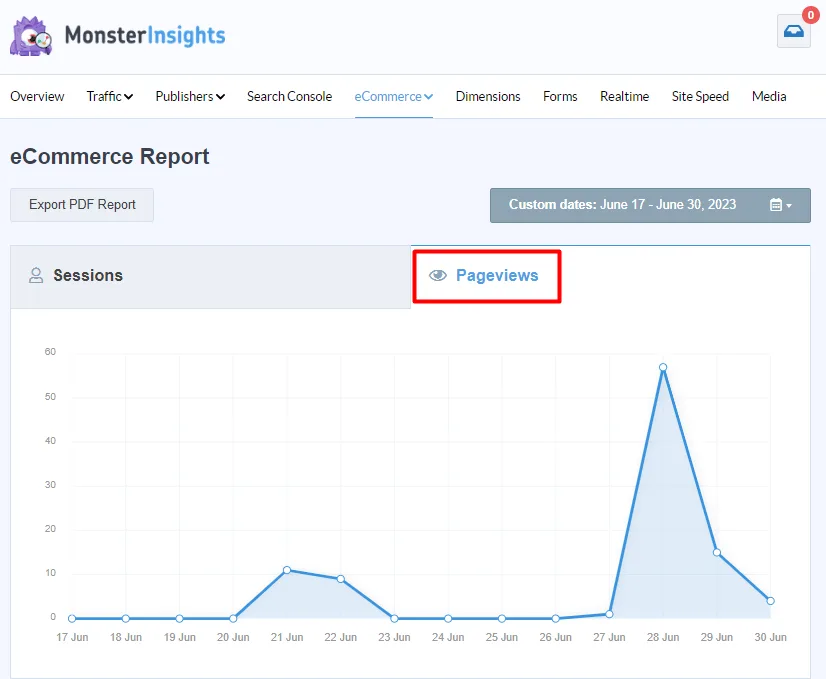Expand the Publishers dropdown menu
This screenshot has height=679, width=826.
pos(189,96)
